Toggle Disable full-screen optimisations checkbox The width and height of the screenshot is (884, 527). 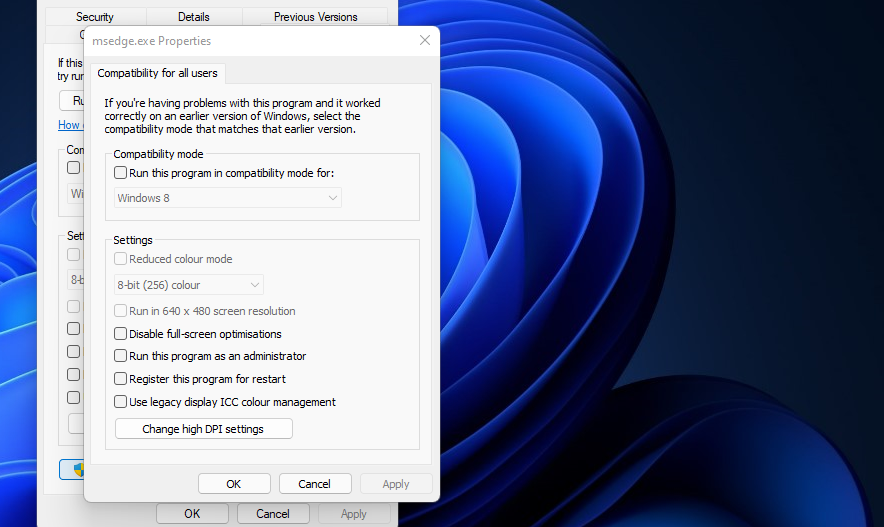click(x=120, y=334)
